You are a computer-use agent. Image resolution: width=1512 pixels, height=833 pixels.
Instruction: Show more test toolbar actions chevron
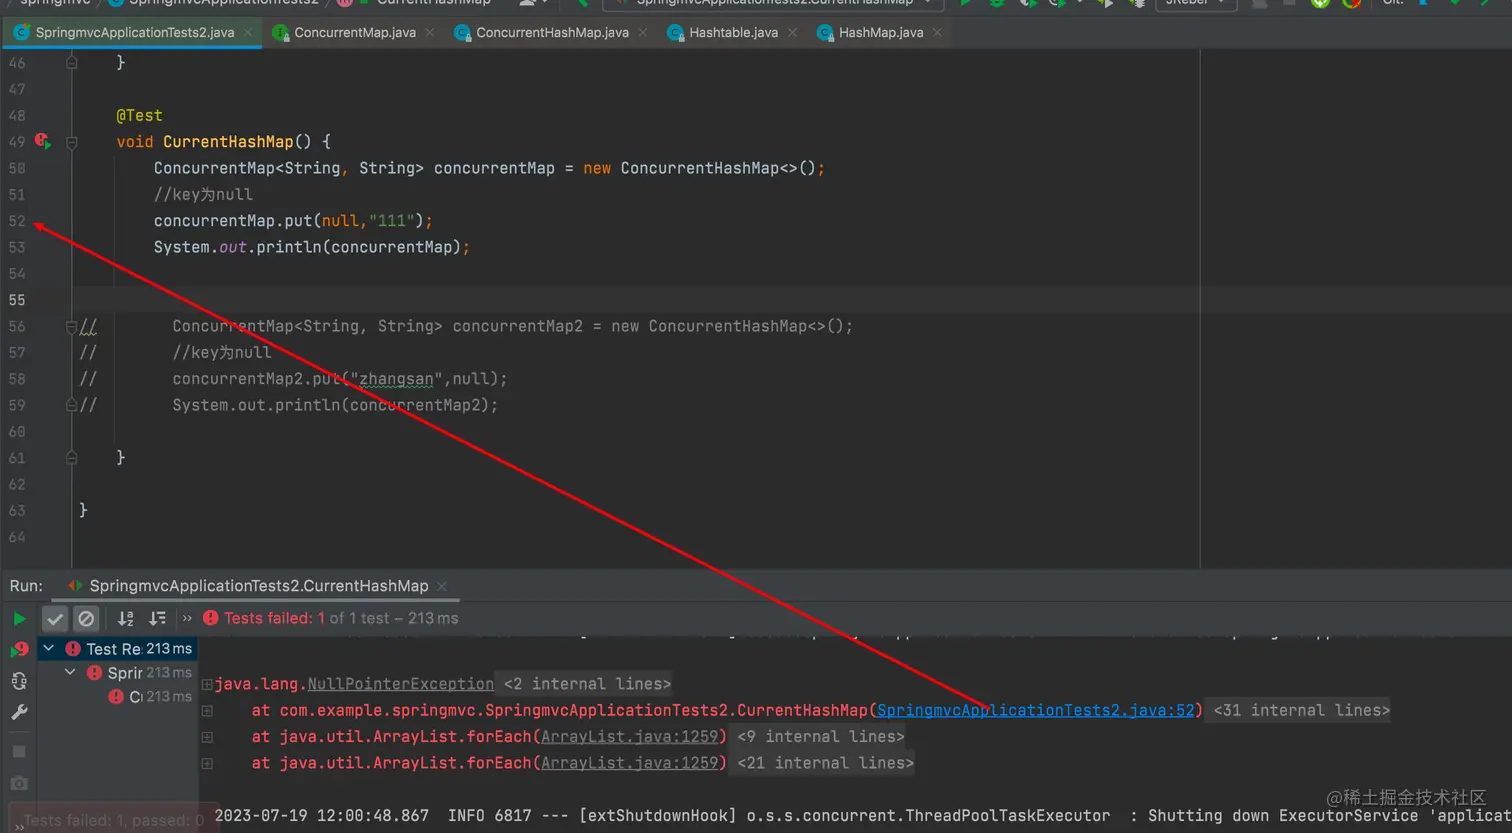coord(187,619)
